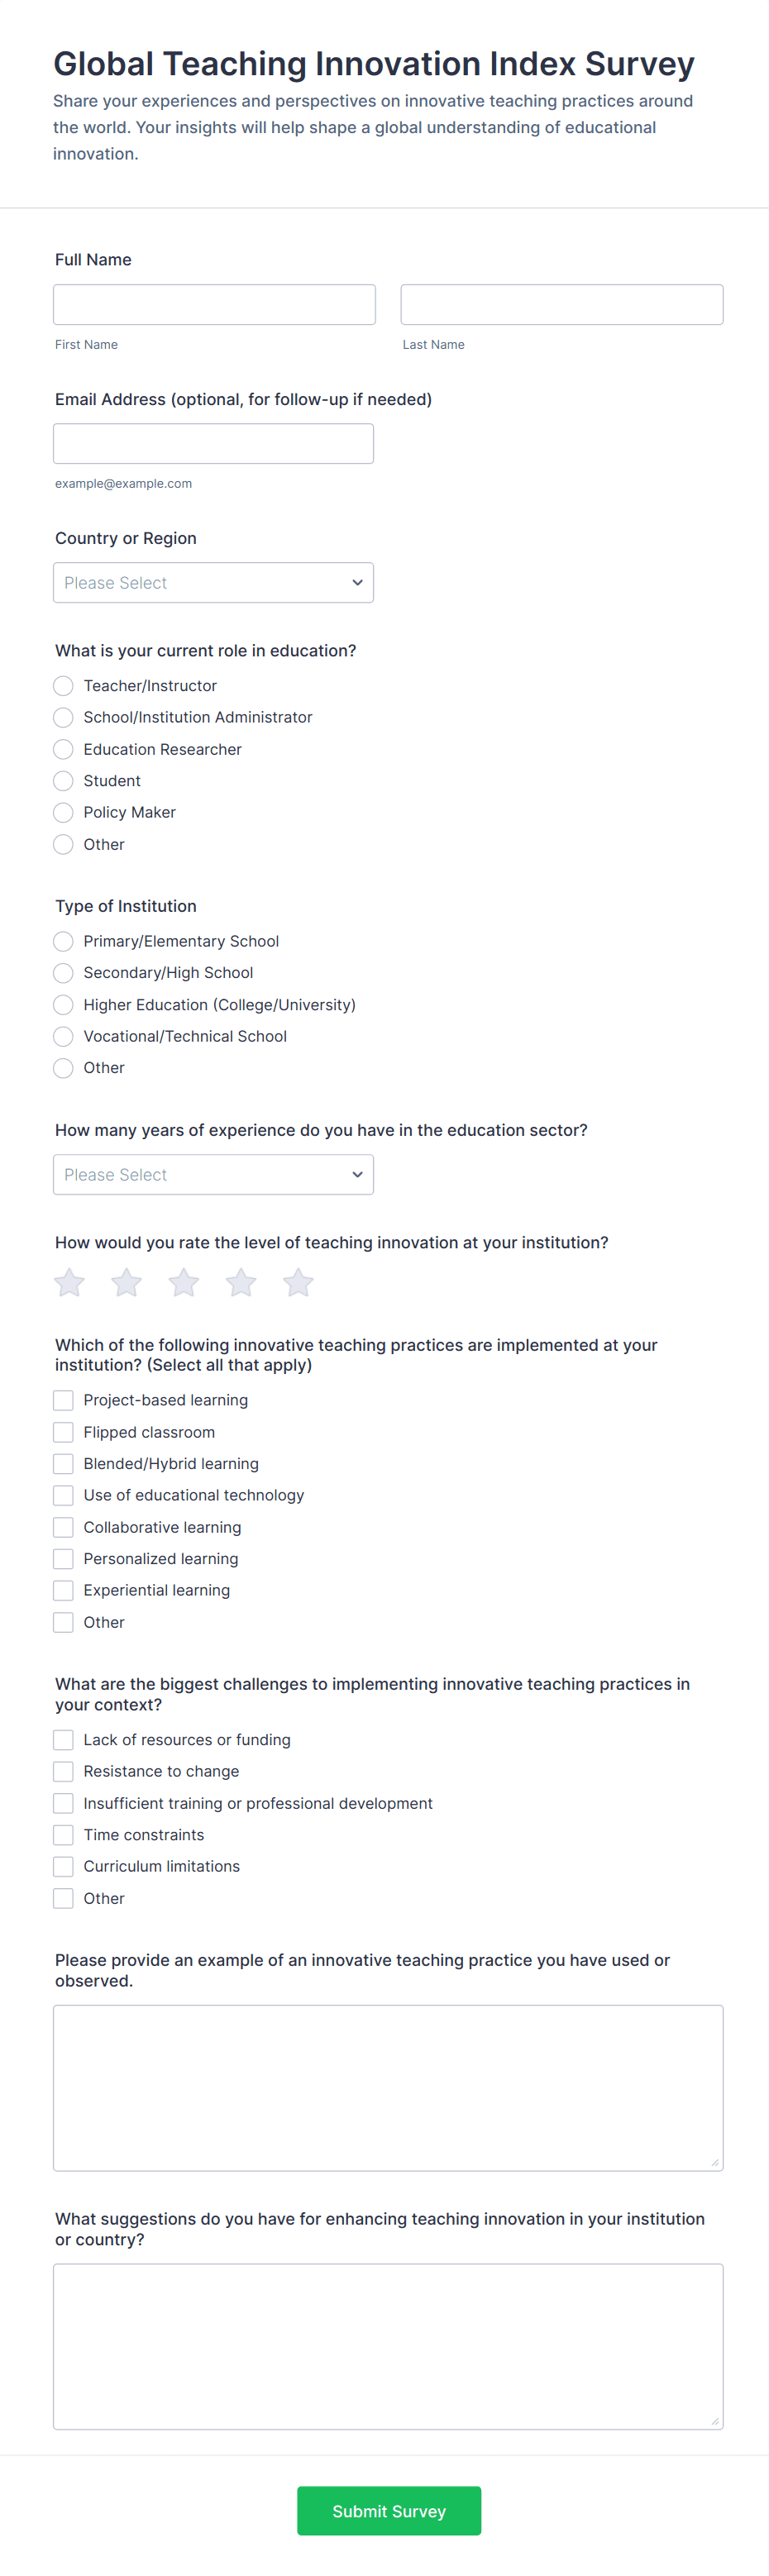
Task: Give a four-star innovation rating
Action: tap(241, 1282)
